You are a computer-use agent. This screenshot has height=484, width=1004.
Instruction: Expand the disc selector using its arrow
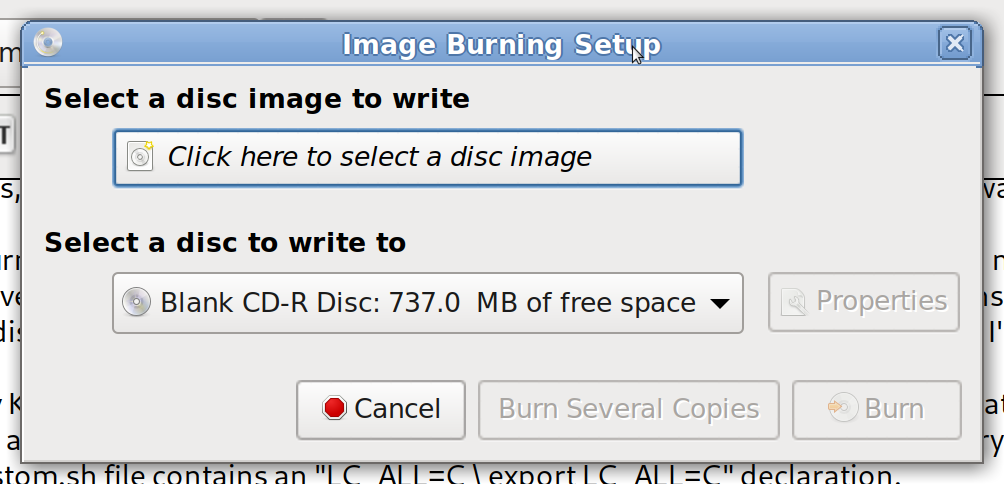(719, 303)
